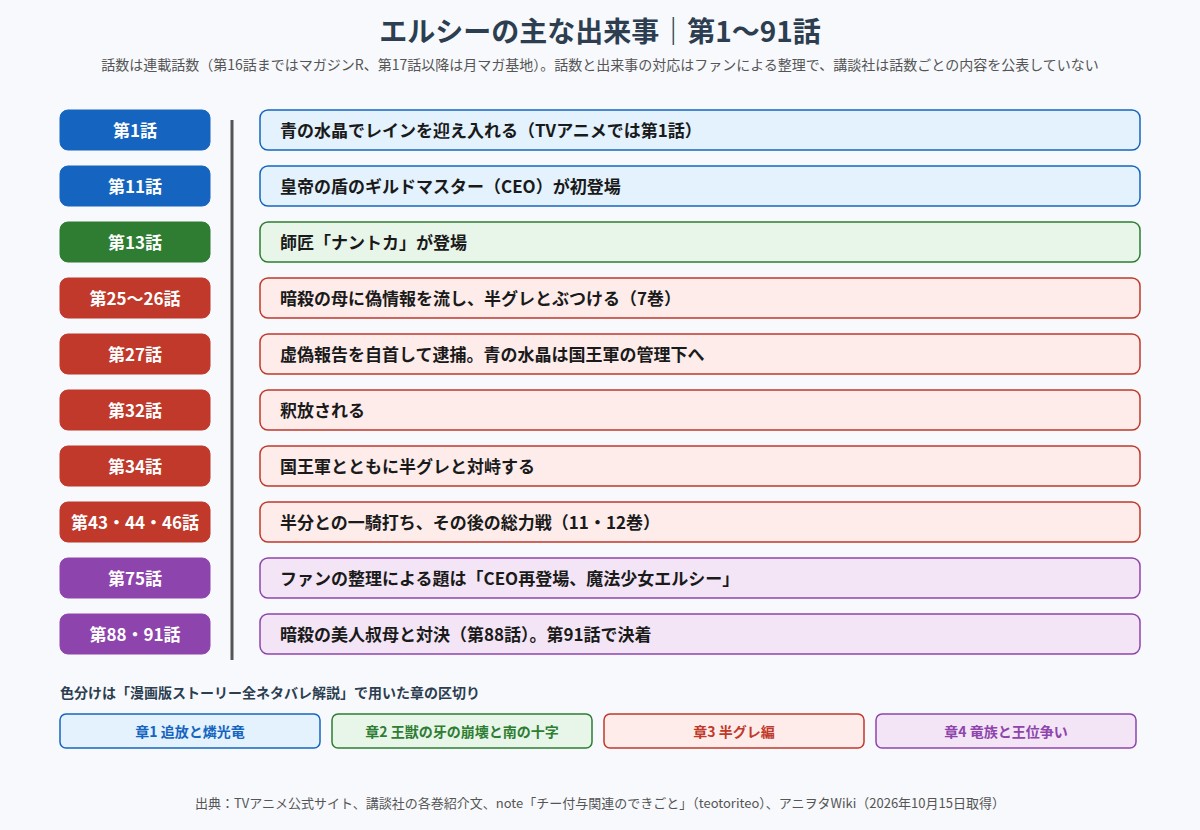Select the 半分との一騎打ち event box
Image resolution: width=1200 pixels, height=830 pixels.
pyautogui.click(x=700, y=522)
